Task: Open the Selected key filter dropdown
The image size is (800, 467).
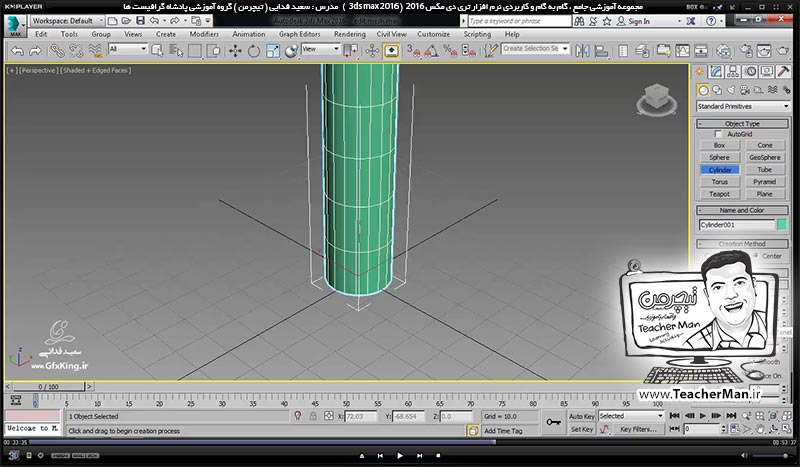Action: click(631, 416)
